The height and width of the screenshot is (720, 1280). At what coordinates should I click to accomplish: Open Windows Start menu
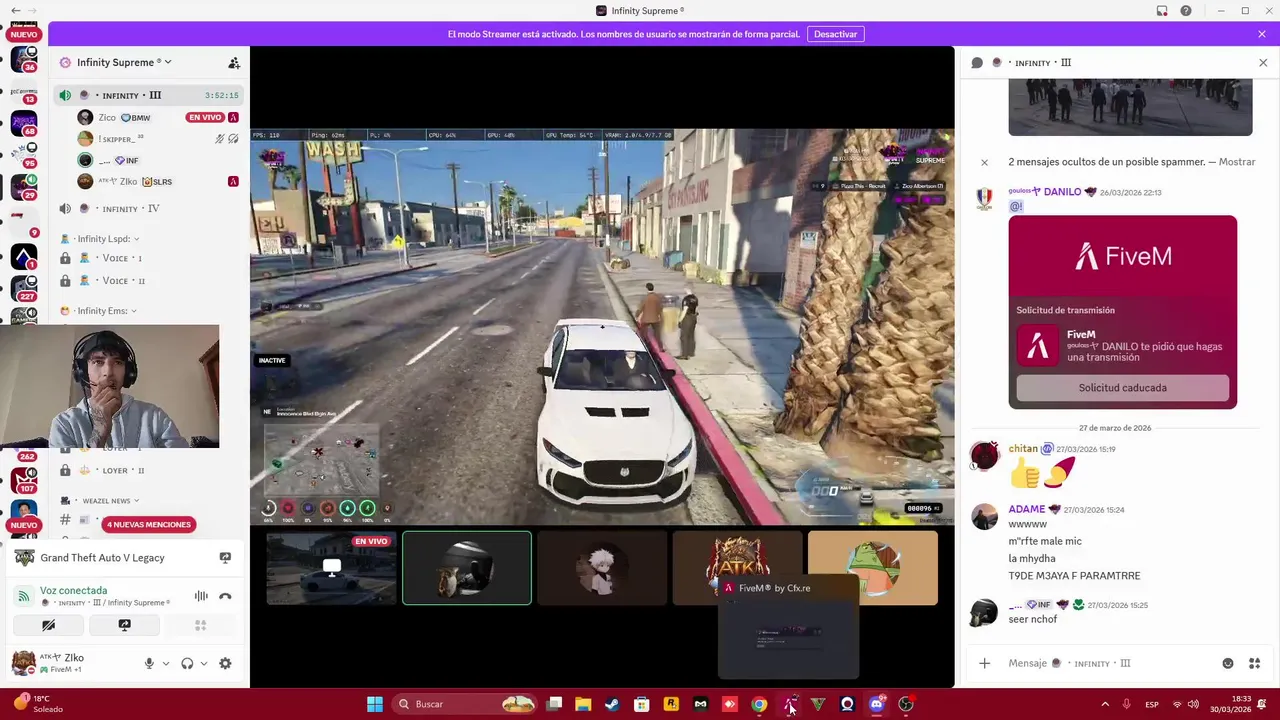click(374, 704)
